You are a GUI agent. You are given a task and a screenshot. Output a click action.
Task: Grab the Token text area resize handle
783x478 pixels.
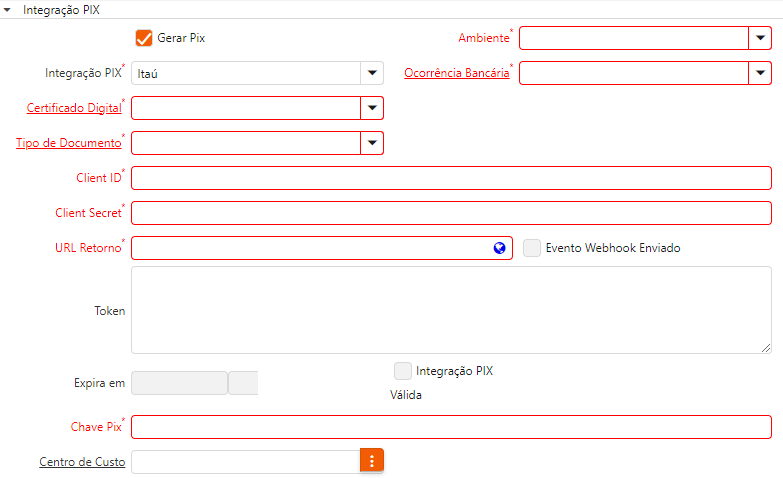click(x=766, y=348)
